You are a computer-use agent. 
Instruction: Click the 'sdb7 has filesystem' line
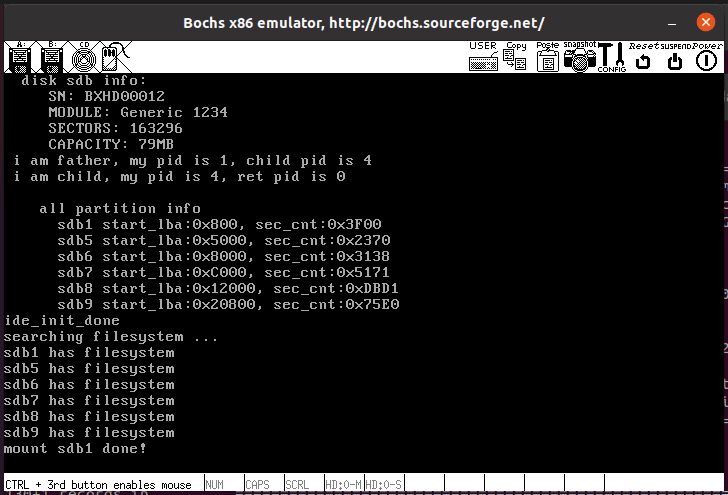click(89, 401)
